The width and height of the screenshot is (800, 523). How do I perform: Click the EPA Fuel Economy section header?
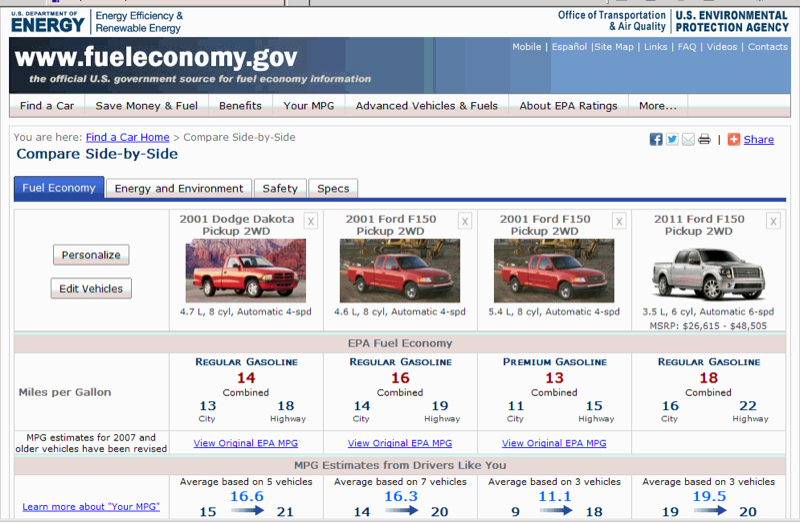coord(400,343)
